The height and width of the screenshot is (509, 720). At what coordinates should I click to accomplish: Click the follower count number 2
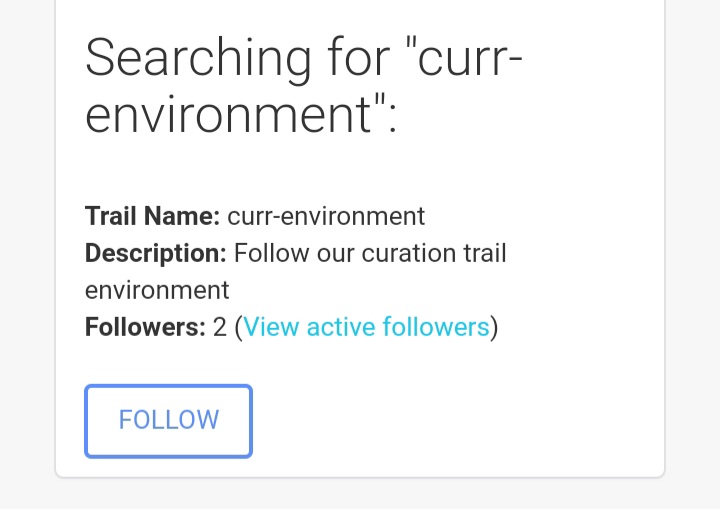point(220,327)
